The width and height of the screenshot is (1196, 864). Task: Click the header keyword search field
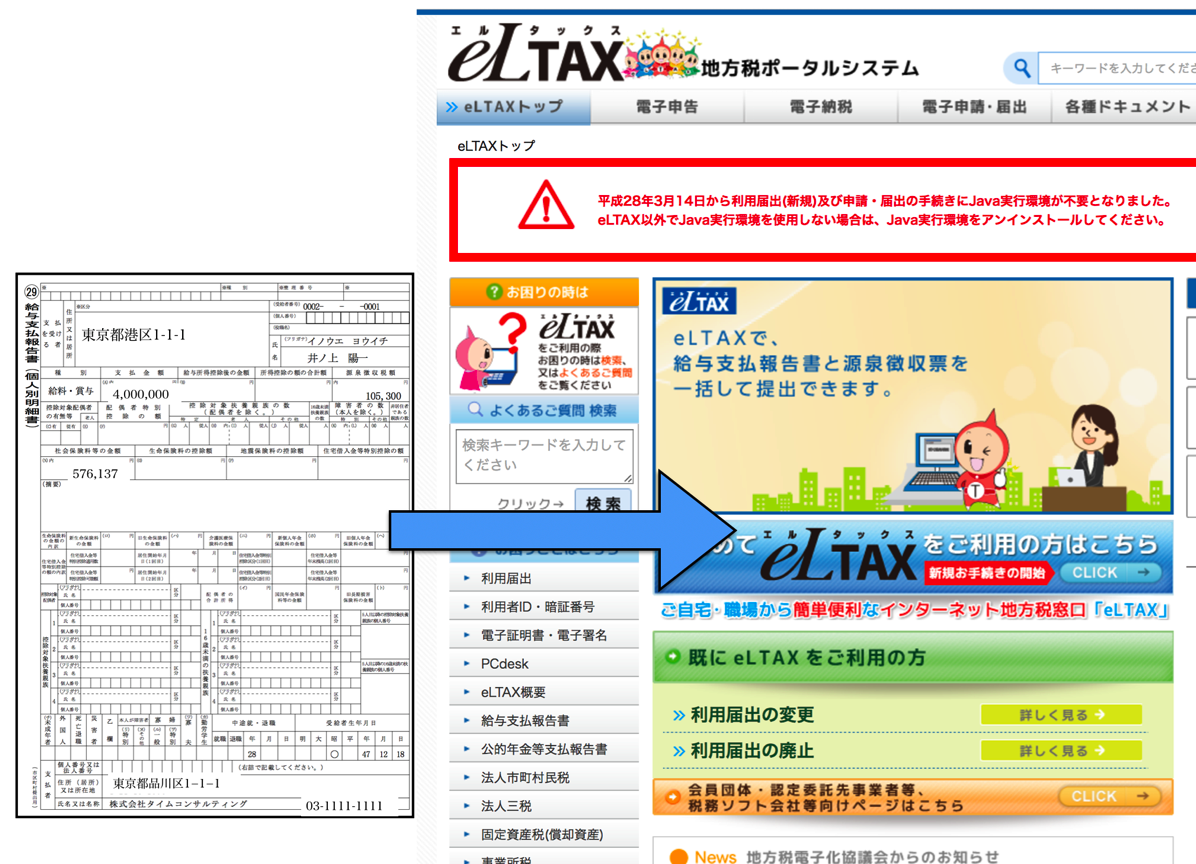click(x=1117, y=69)
